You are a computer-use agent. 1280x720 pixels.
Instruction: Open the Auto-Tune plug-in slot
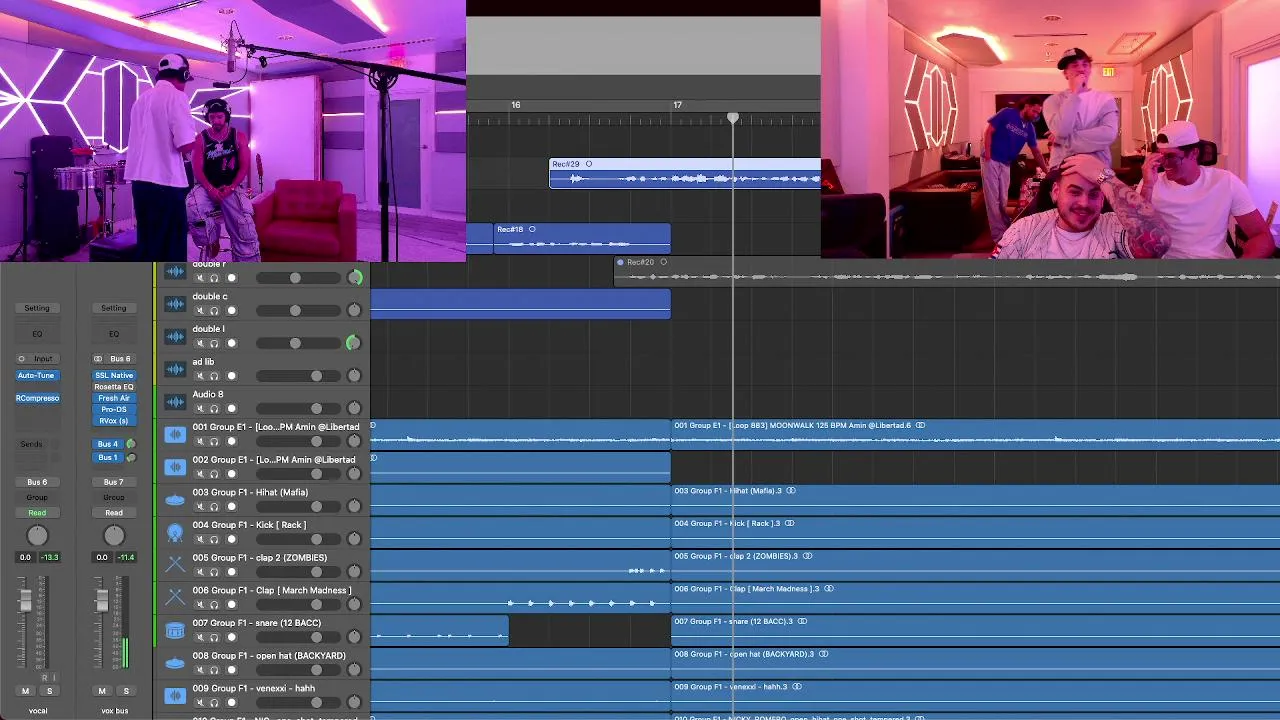[x=37, y=376]
